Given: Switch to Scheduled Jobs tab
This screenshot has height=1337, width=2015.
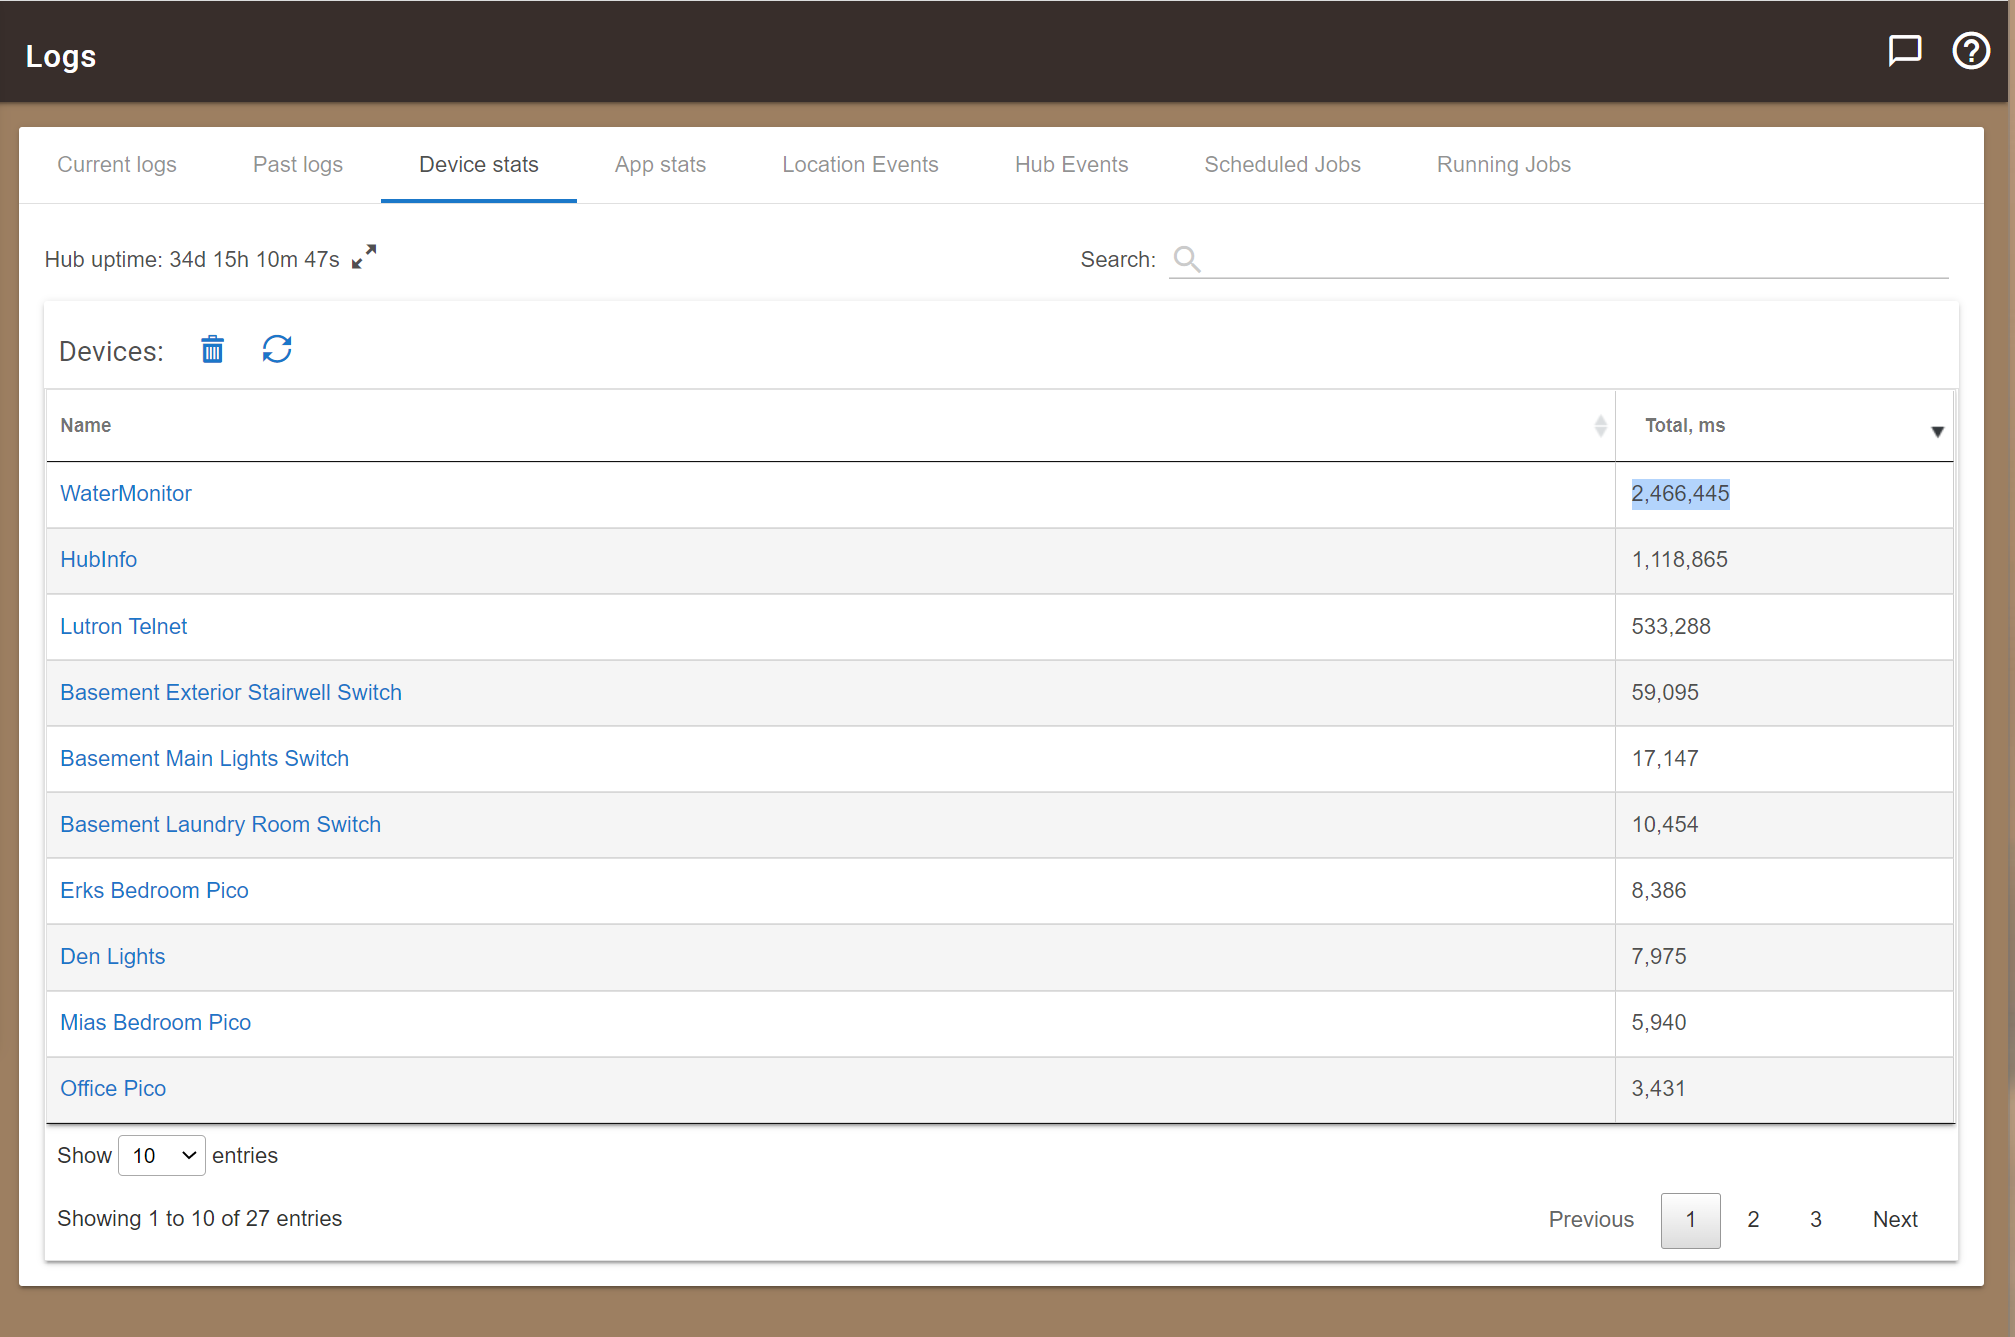Looking at the screenshot, I should pos(1282,165).
